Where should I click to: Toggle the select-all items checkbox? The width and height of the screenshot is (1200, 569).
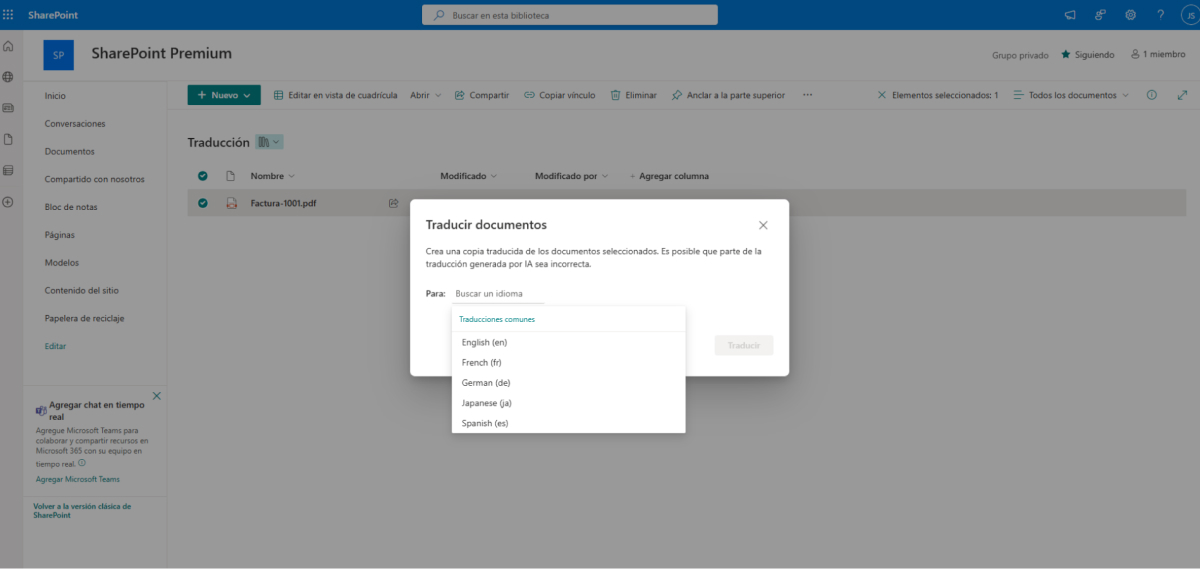[203, 176]
